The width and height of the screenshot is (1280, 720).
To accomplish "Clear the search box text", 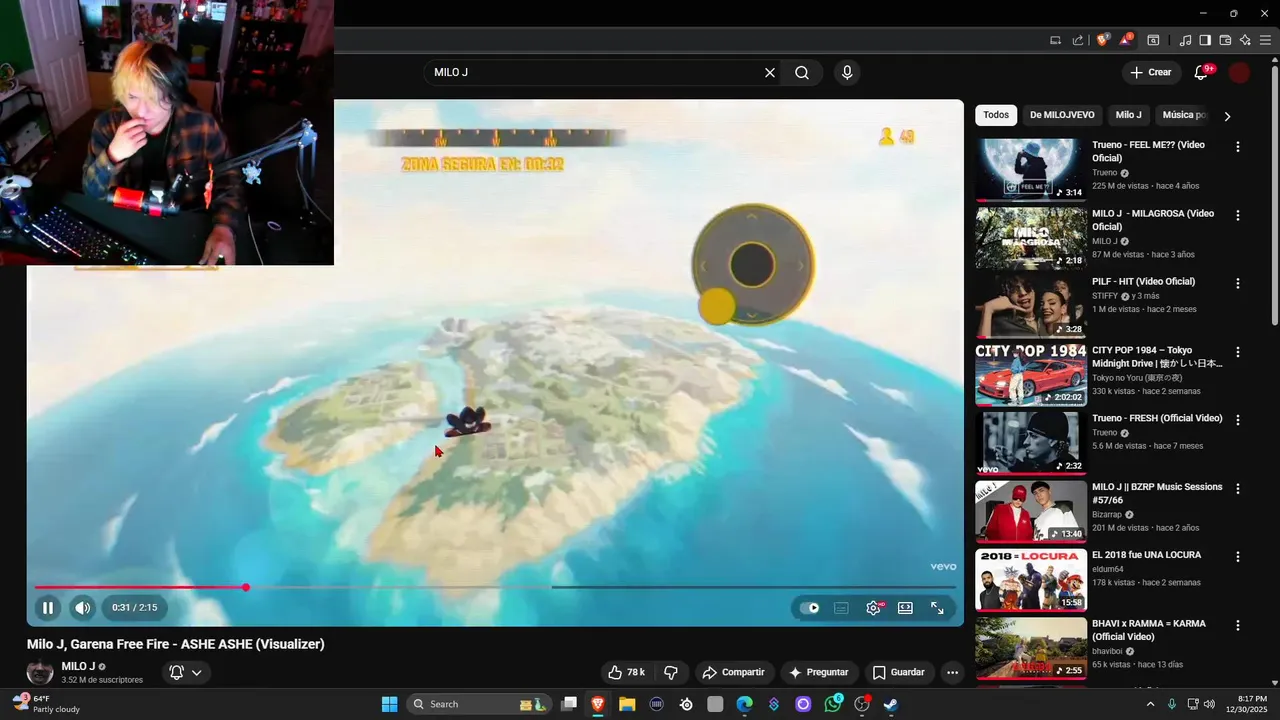I will 770,73.
